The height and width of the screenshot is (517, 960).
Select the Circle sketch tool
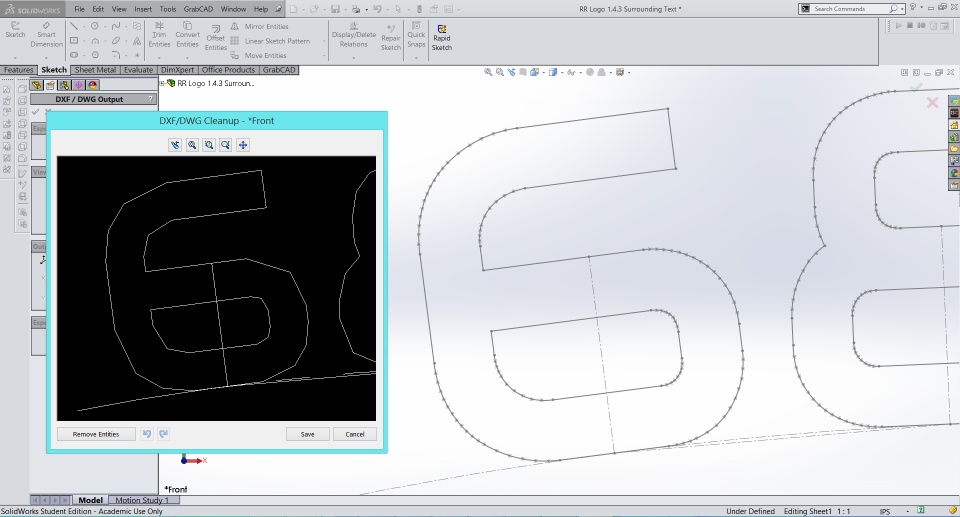pos(95,26)
